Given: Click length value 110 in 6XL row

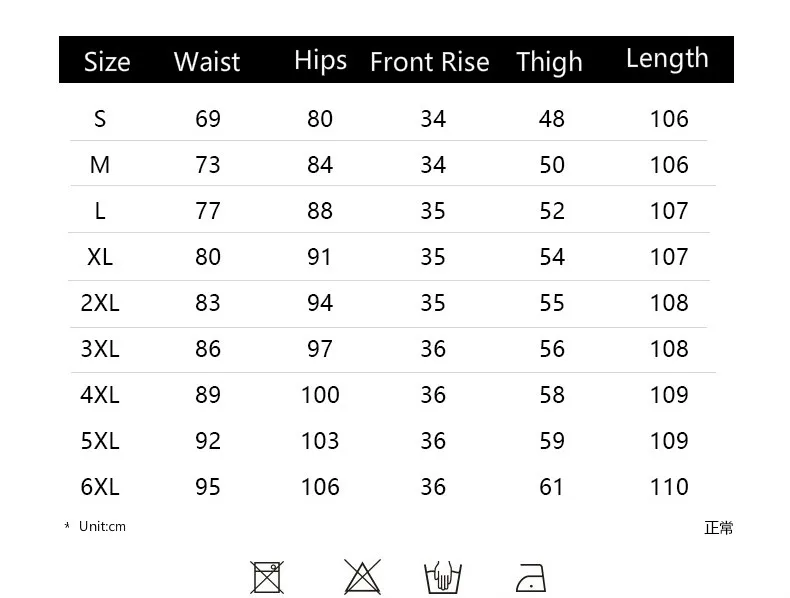Looking at the screenshot, I should tap(669, 487).
